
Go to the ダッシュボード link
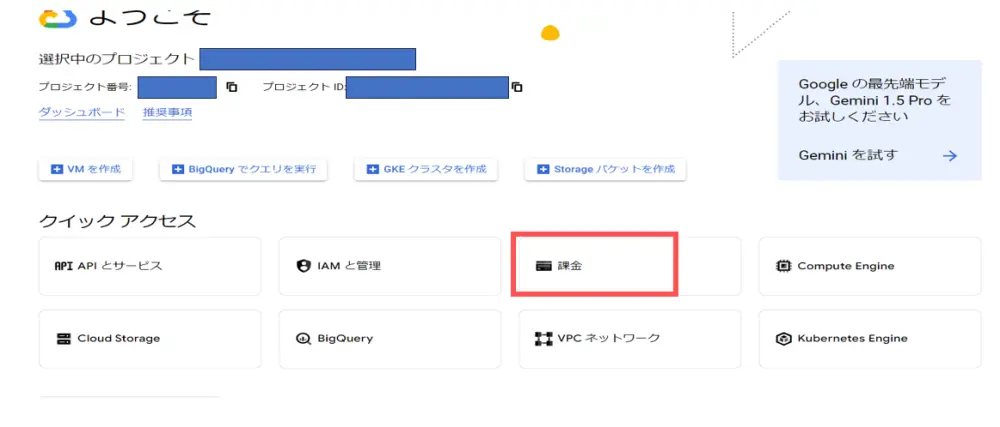point(82,113)
